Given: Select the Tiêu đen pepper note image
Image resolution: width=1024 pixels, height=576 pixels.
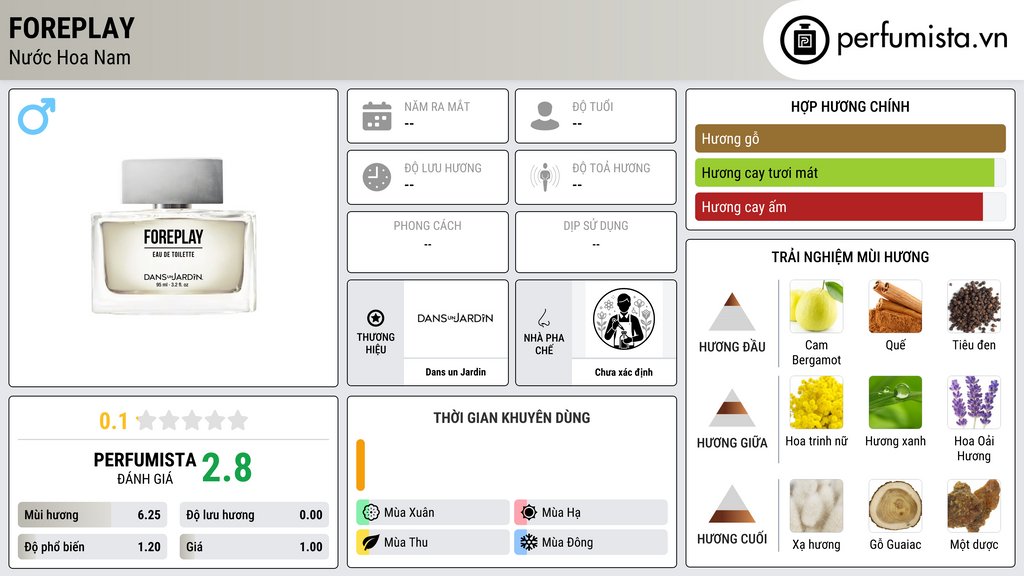Looking at the screenshot, I should (x=974, y=306).
